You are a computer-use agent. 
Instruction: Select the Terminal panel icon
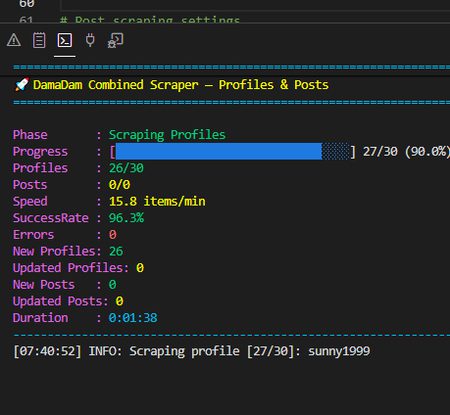point(65,40)
